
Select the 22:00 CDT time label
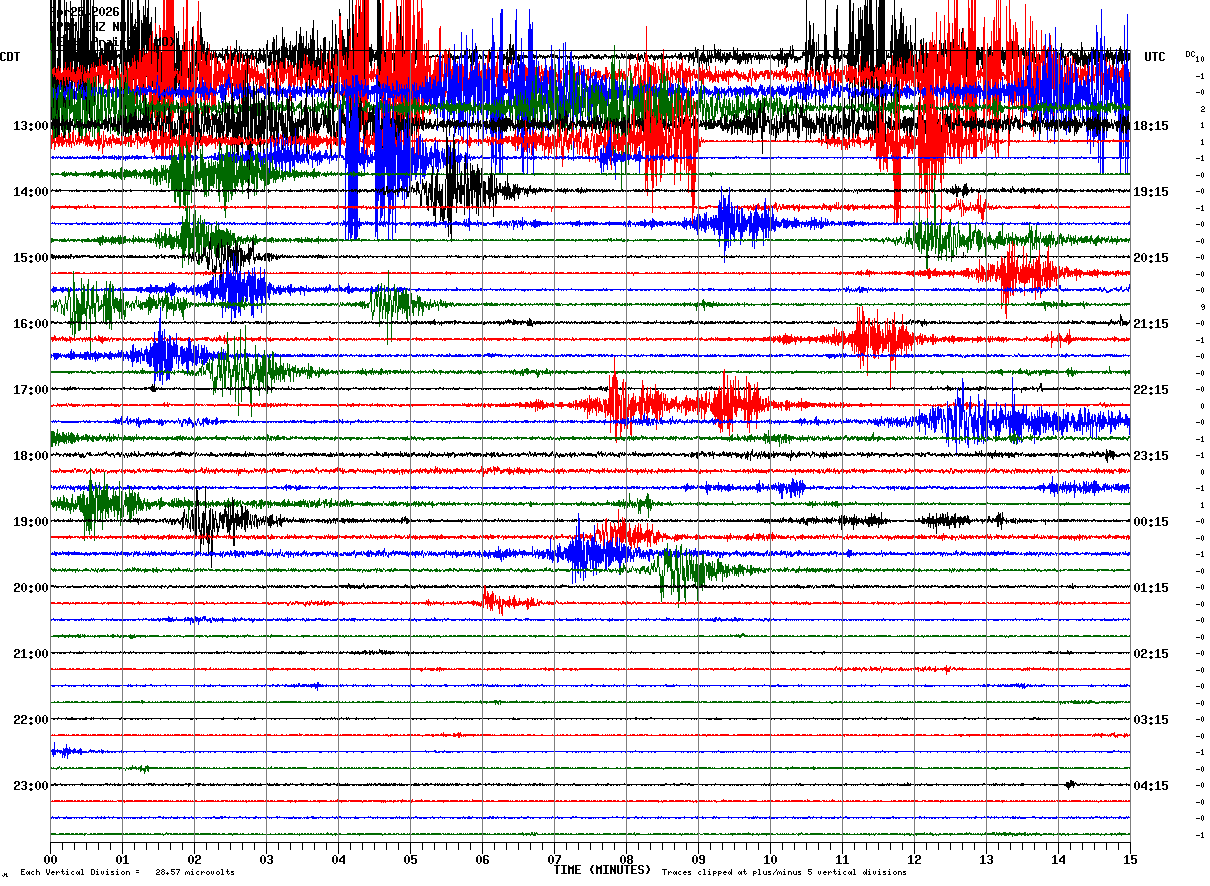[x=31, y=720]
